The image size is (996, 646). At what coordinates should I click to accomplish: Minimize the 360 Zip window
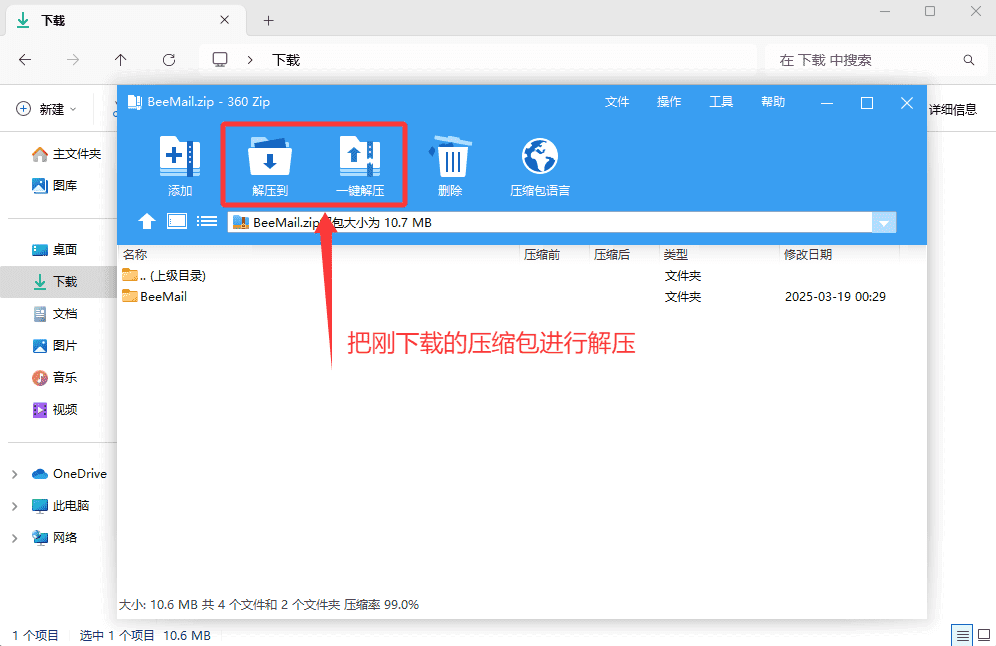click(827, 103)
